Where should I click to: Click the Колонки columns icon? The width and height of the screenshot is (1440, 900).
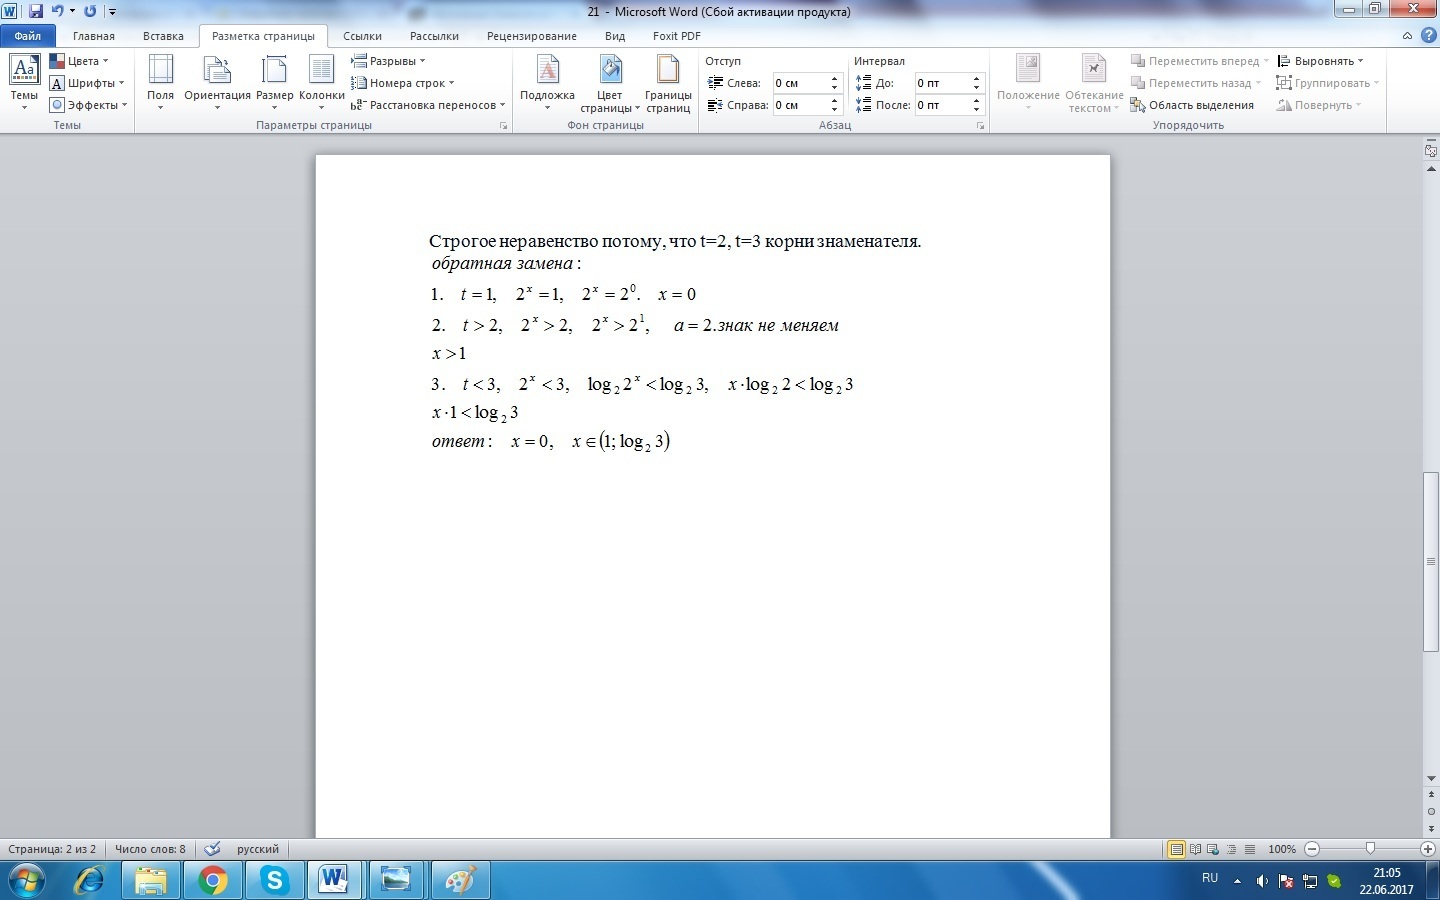point(321,70)
